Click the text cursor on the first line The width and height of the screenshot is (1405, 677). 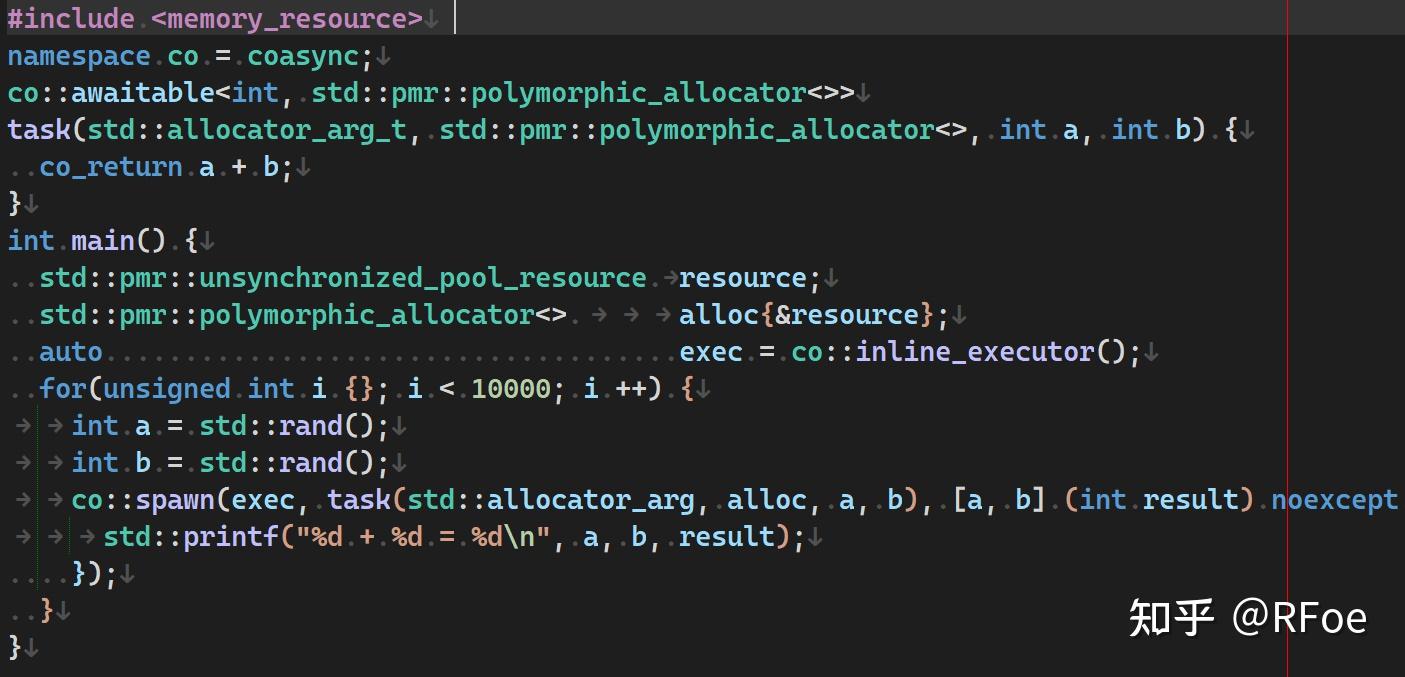click(x=456, y=17)
